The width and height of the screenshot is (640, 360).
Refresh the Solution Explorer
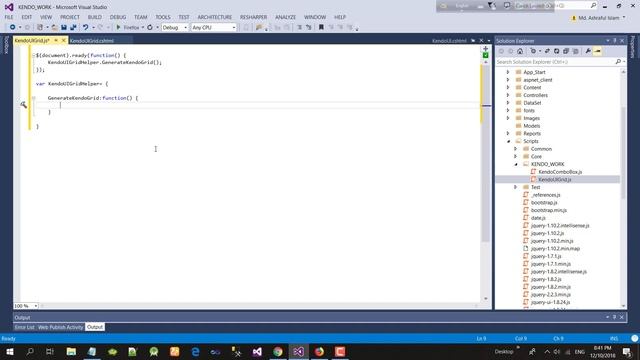(x=556, y=51)
